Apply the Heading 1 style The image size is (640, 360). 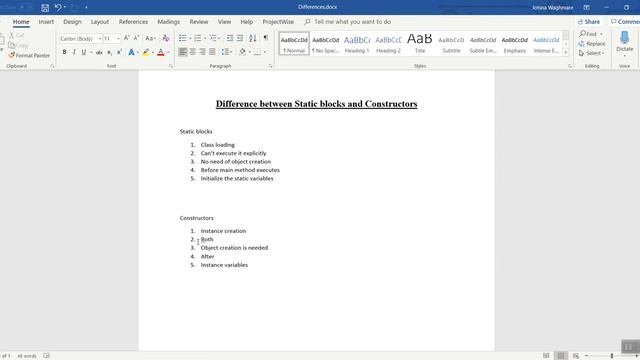[x=357, y=44]
